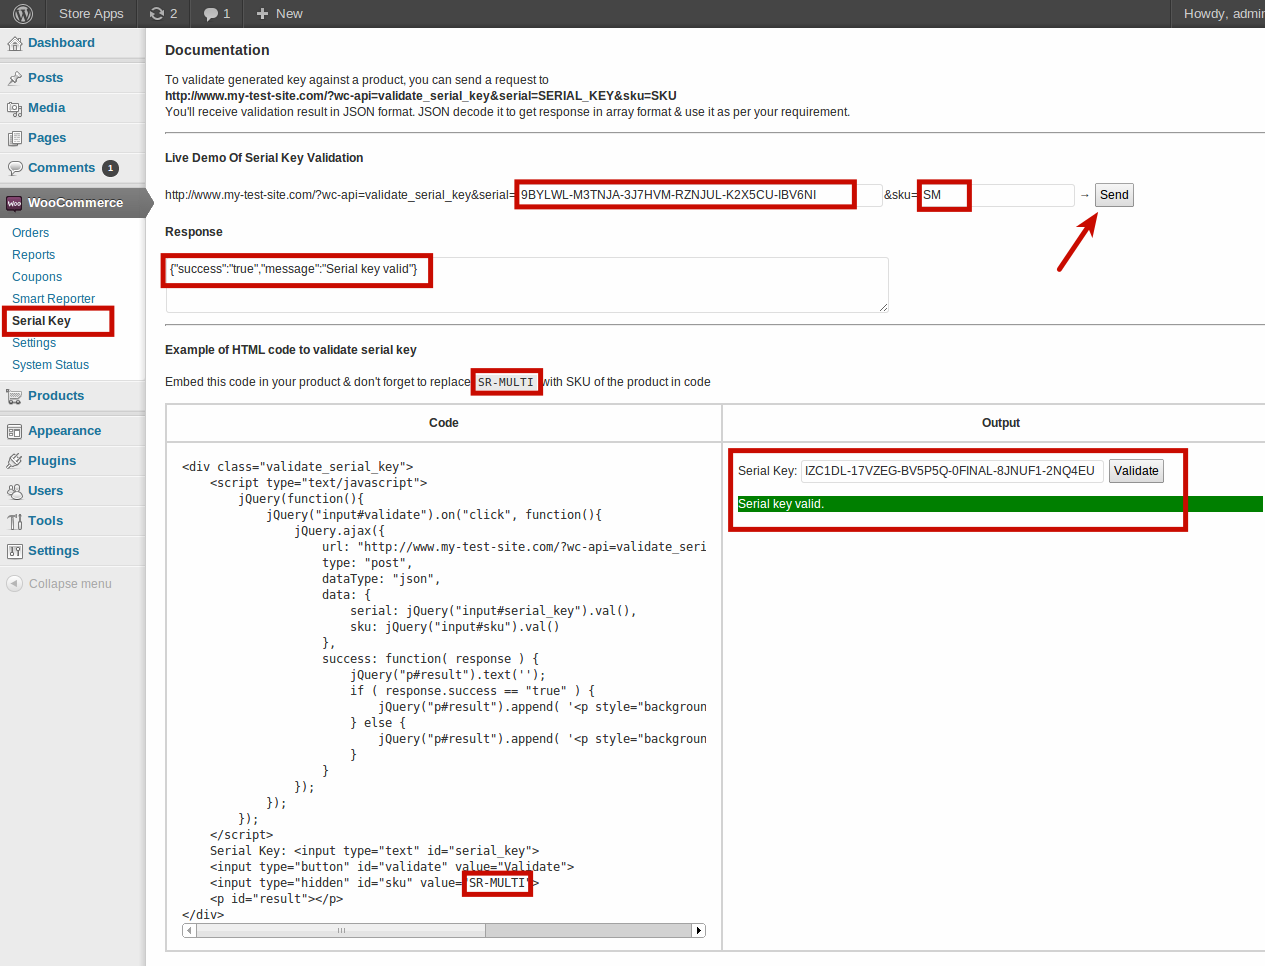Click the Pages icon in sidebar
This screenshot has width=1265, height=966.
(x=14, y=138)
